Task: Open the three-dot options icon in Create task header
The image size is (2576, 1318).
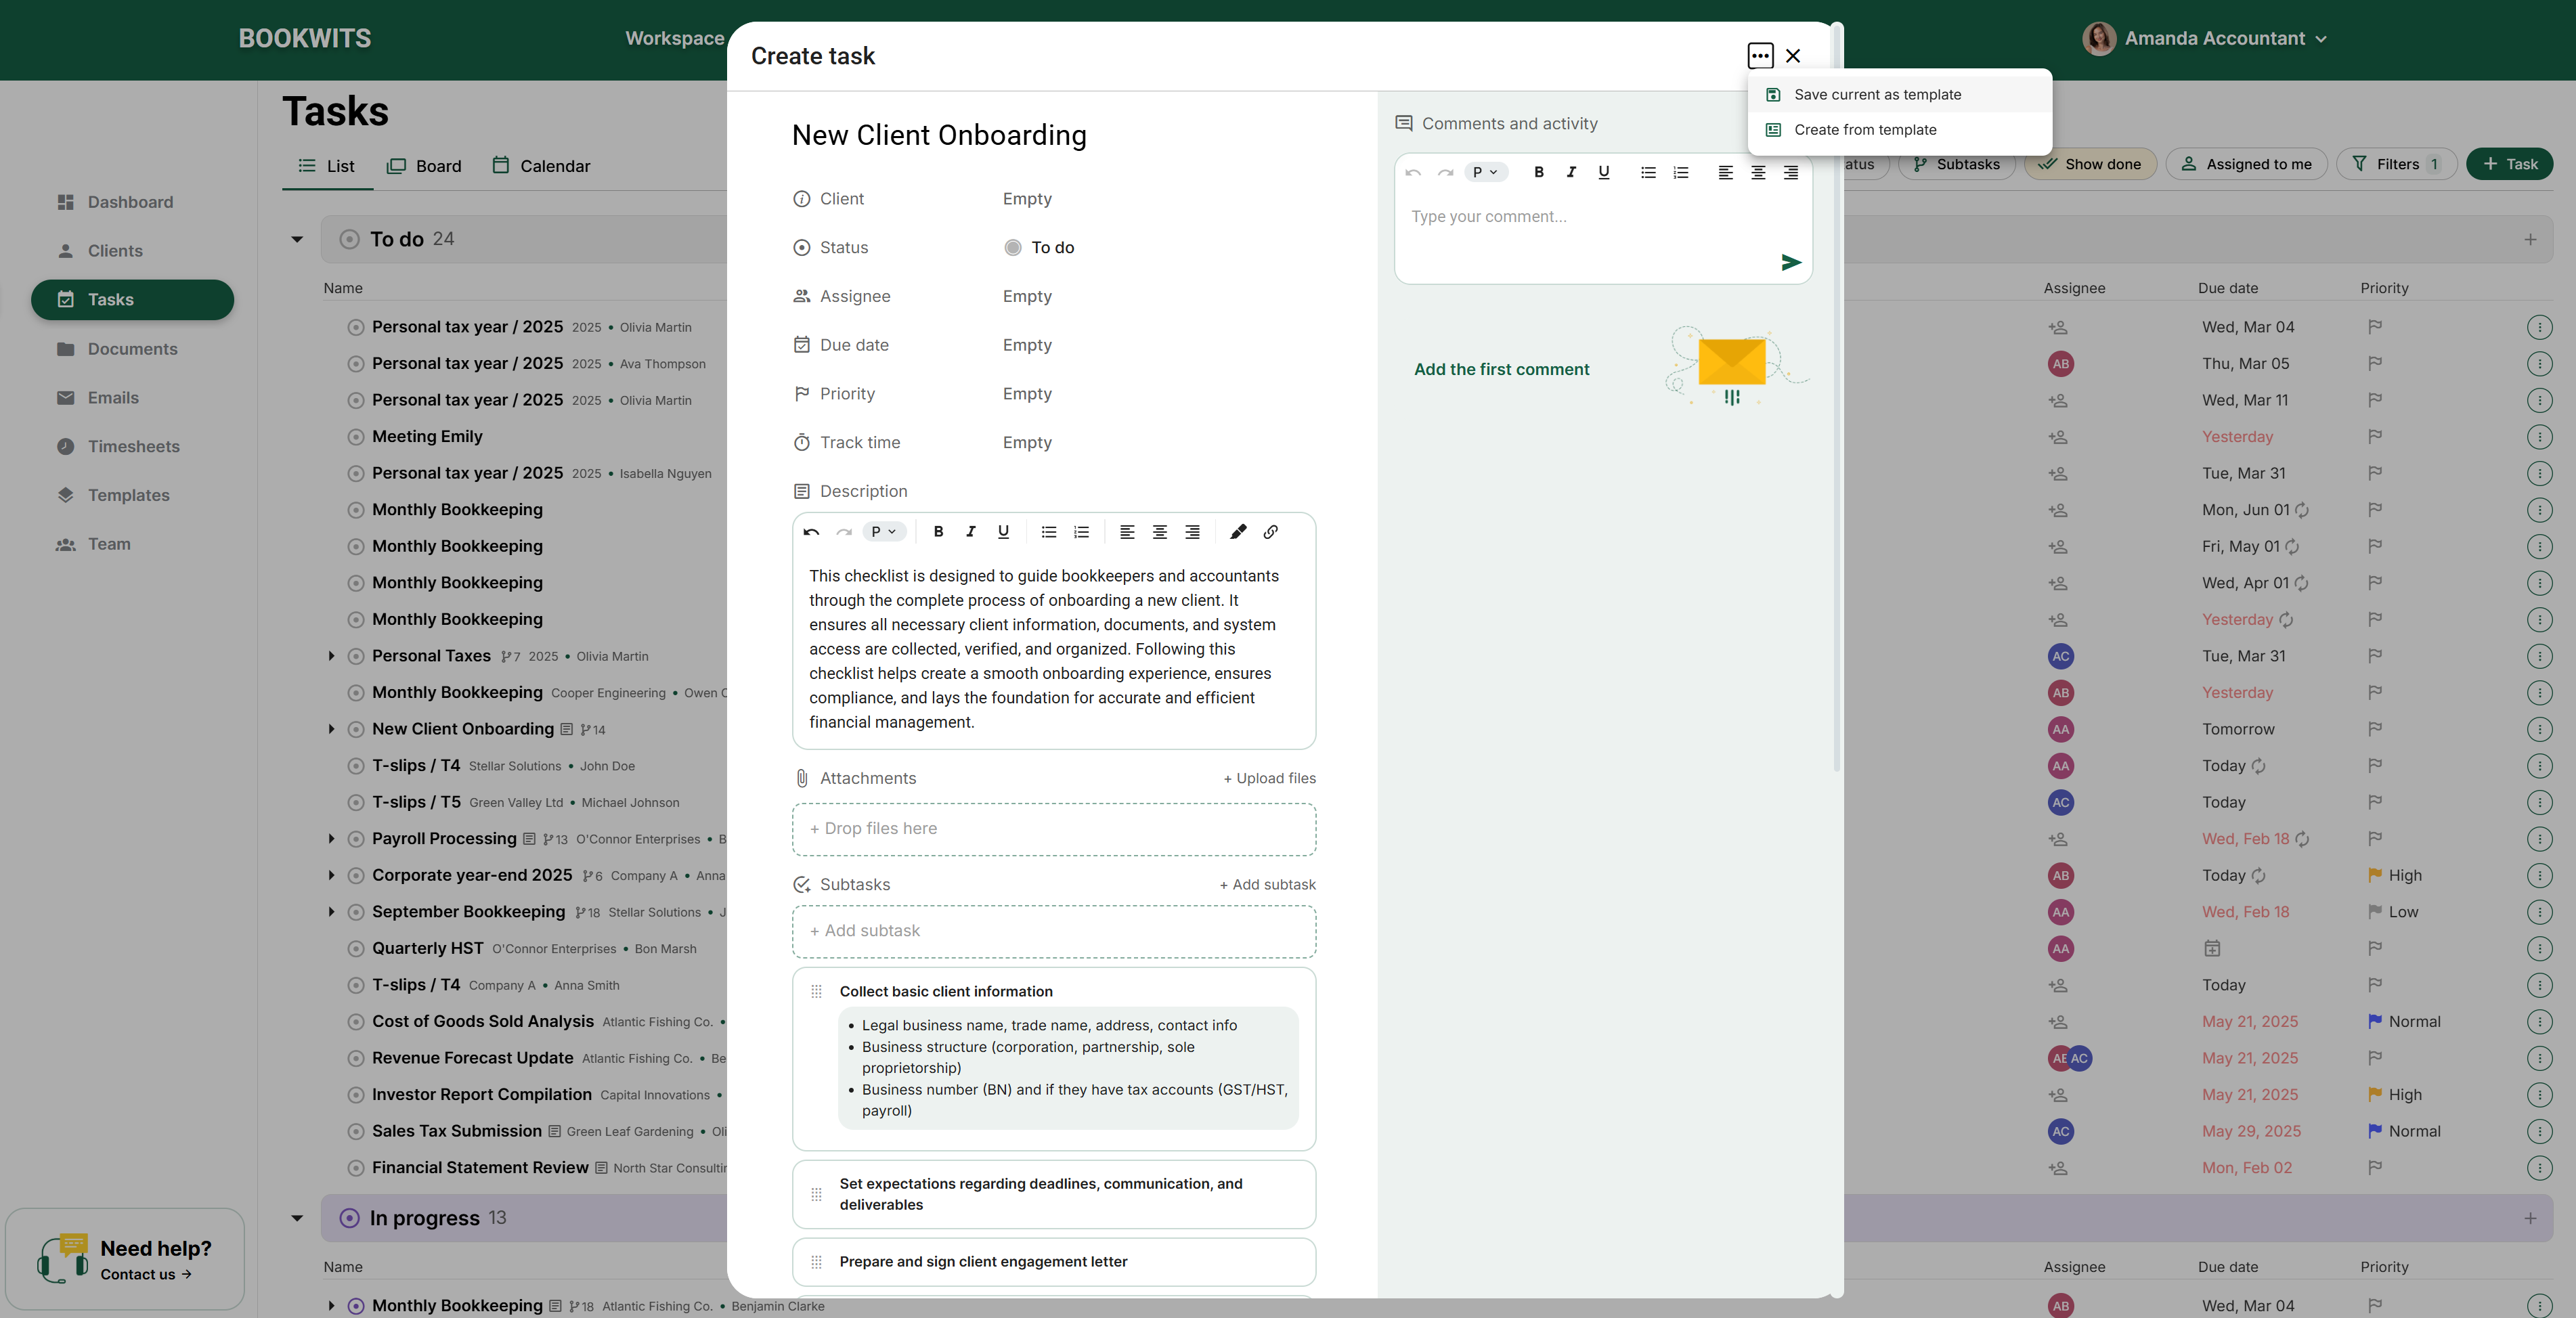Action: (x=1760, y=56)
